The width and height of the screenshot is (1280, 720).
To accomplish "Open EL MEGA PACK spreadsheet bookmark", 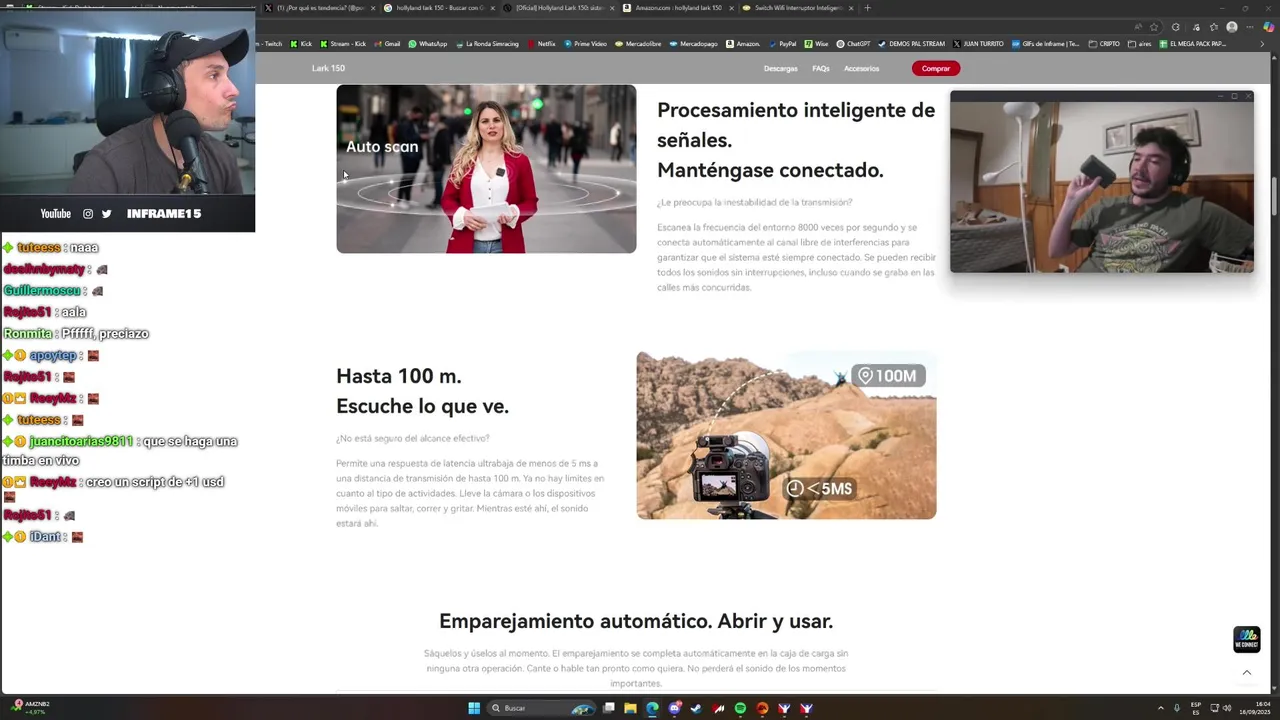I will 1192,44.
